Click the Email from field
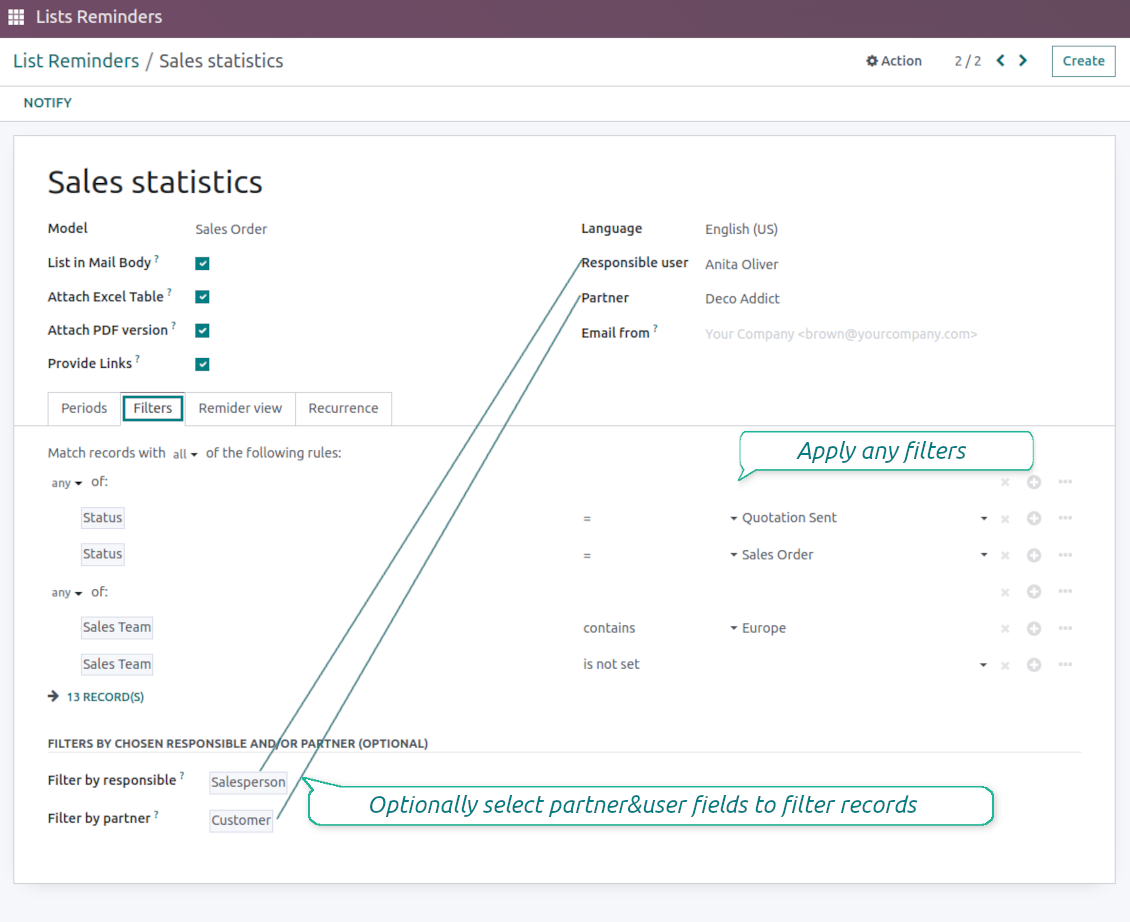1130x922 pixels. [x=841, y=334]
